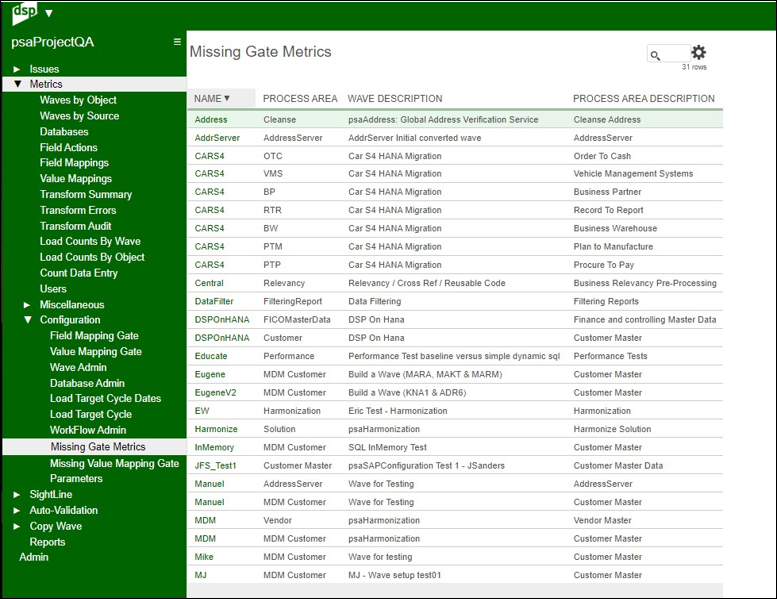The width and height of the screenshot is (777, 599).
Task: Open Missing Value Mapping Gate
Action: (114, 464)
